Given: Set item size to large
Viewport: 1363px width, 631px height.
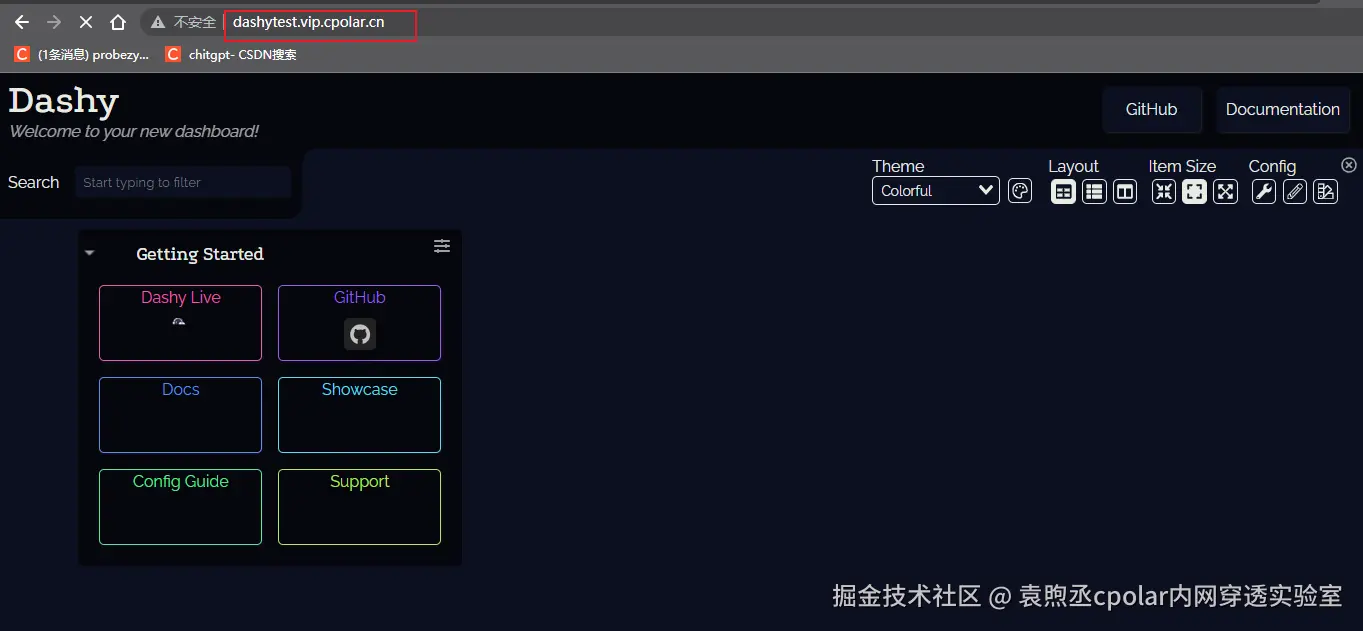Looking at the screenshot, I should 1226,191.
